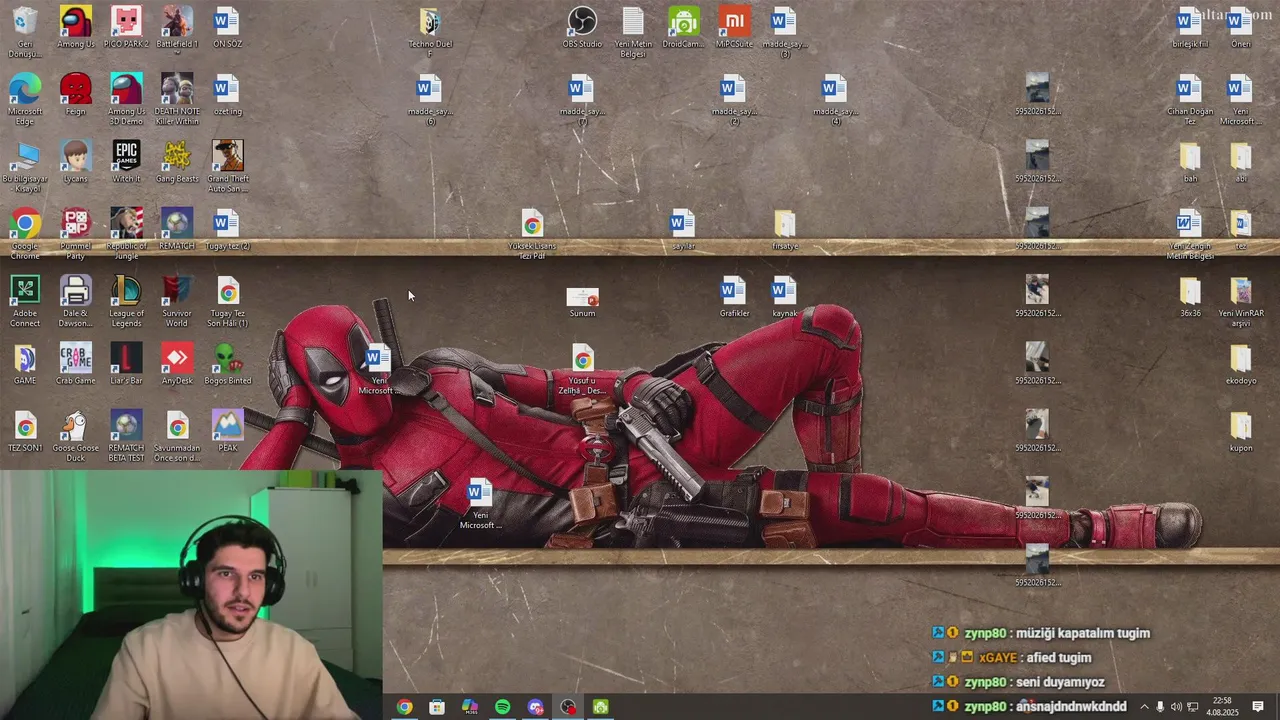Open the PICO PARK 2 shortcut
Image resolution: width=1280 pixels, height=720 pixels.
coord(126,28)
